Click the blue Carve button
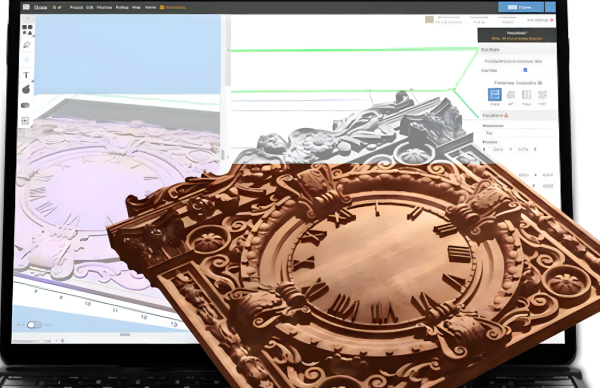 [x=521, y=7]
